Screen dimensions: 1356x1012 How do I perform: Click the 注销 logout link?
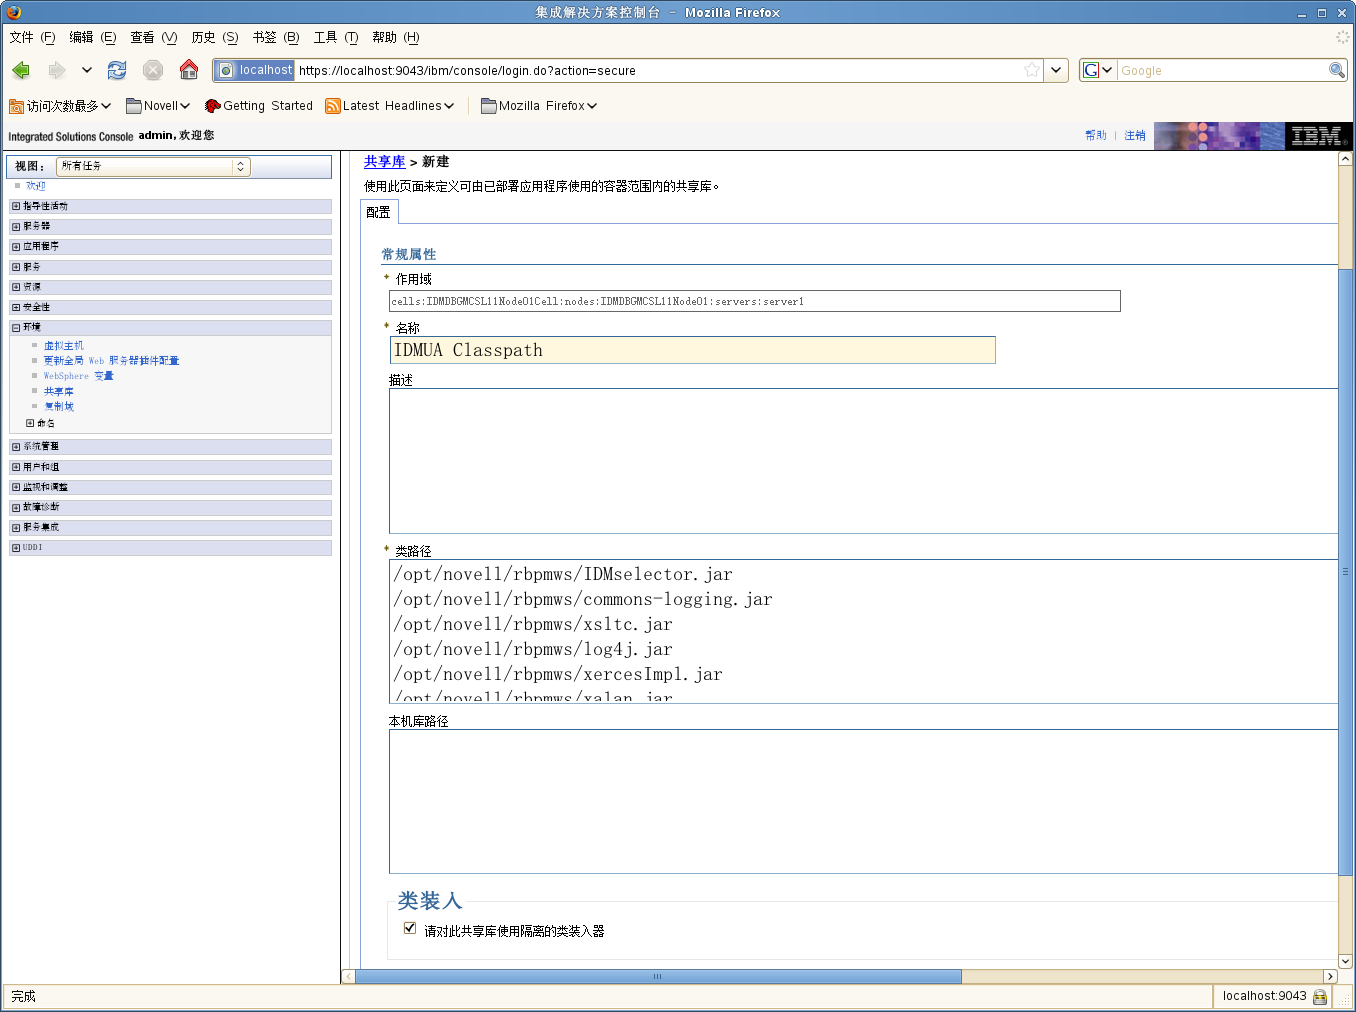point(1135,136)
